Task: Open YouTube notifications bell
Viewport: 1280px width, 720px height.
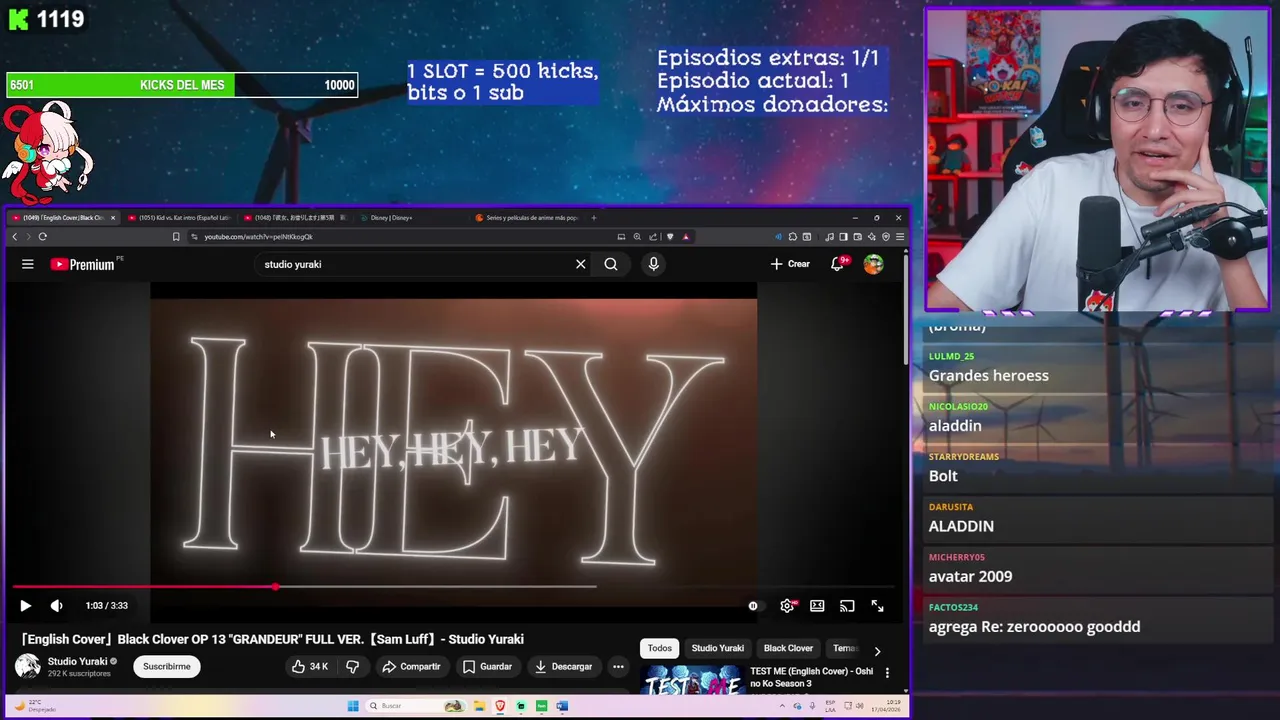Action: (838, 264)
